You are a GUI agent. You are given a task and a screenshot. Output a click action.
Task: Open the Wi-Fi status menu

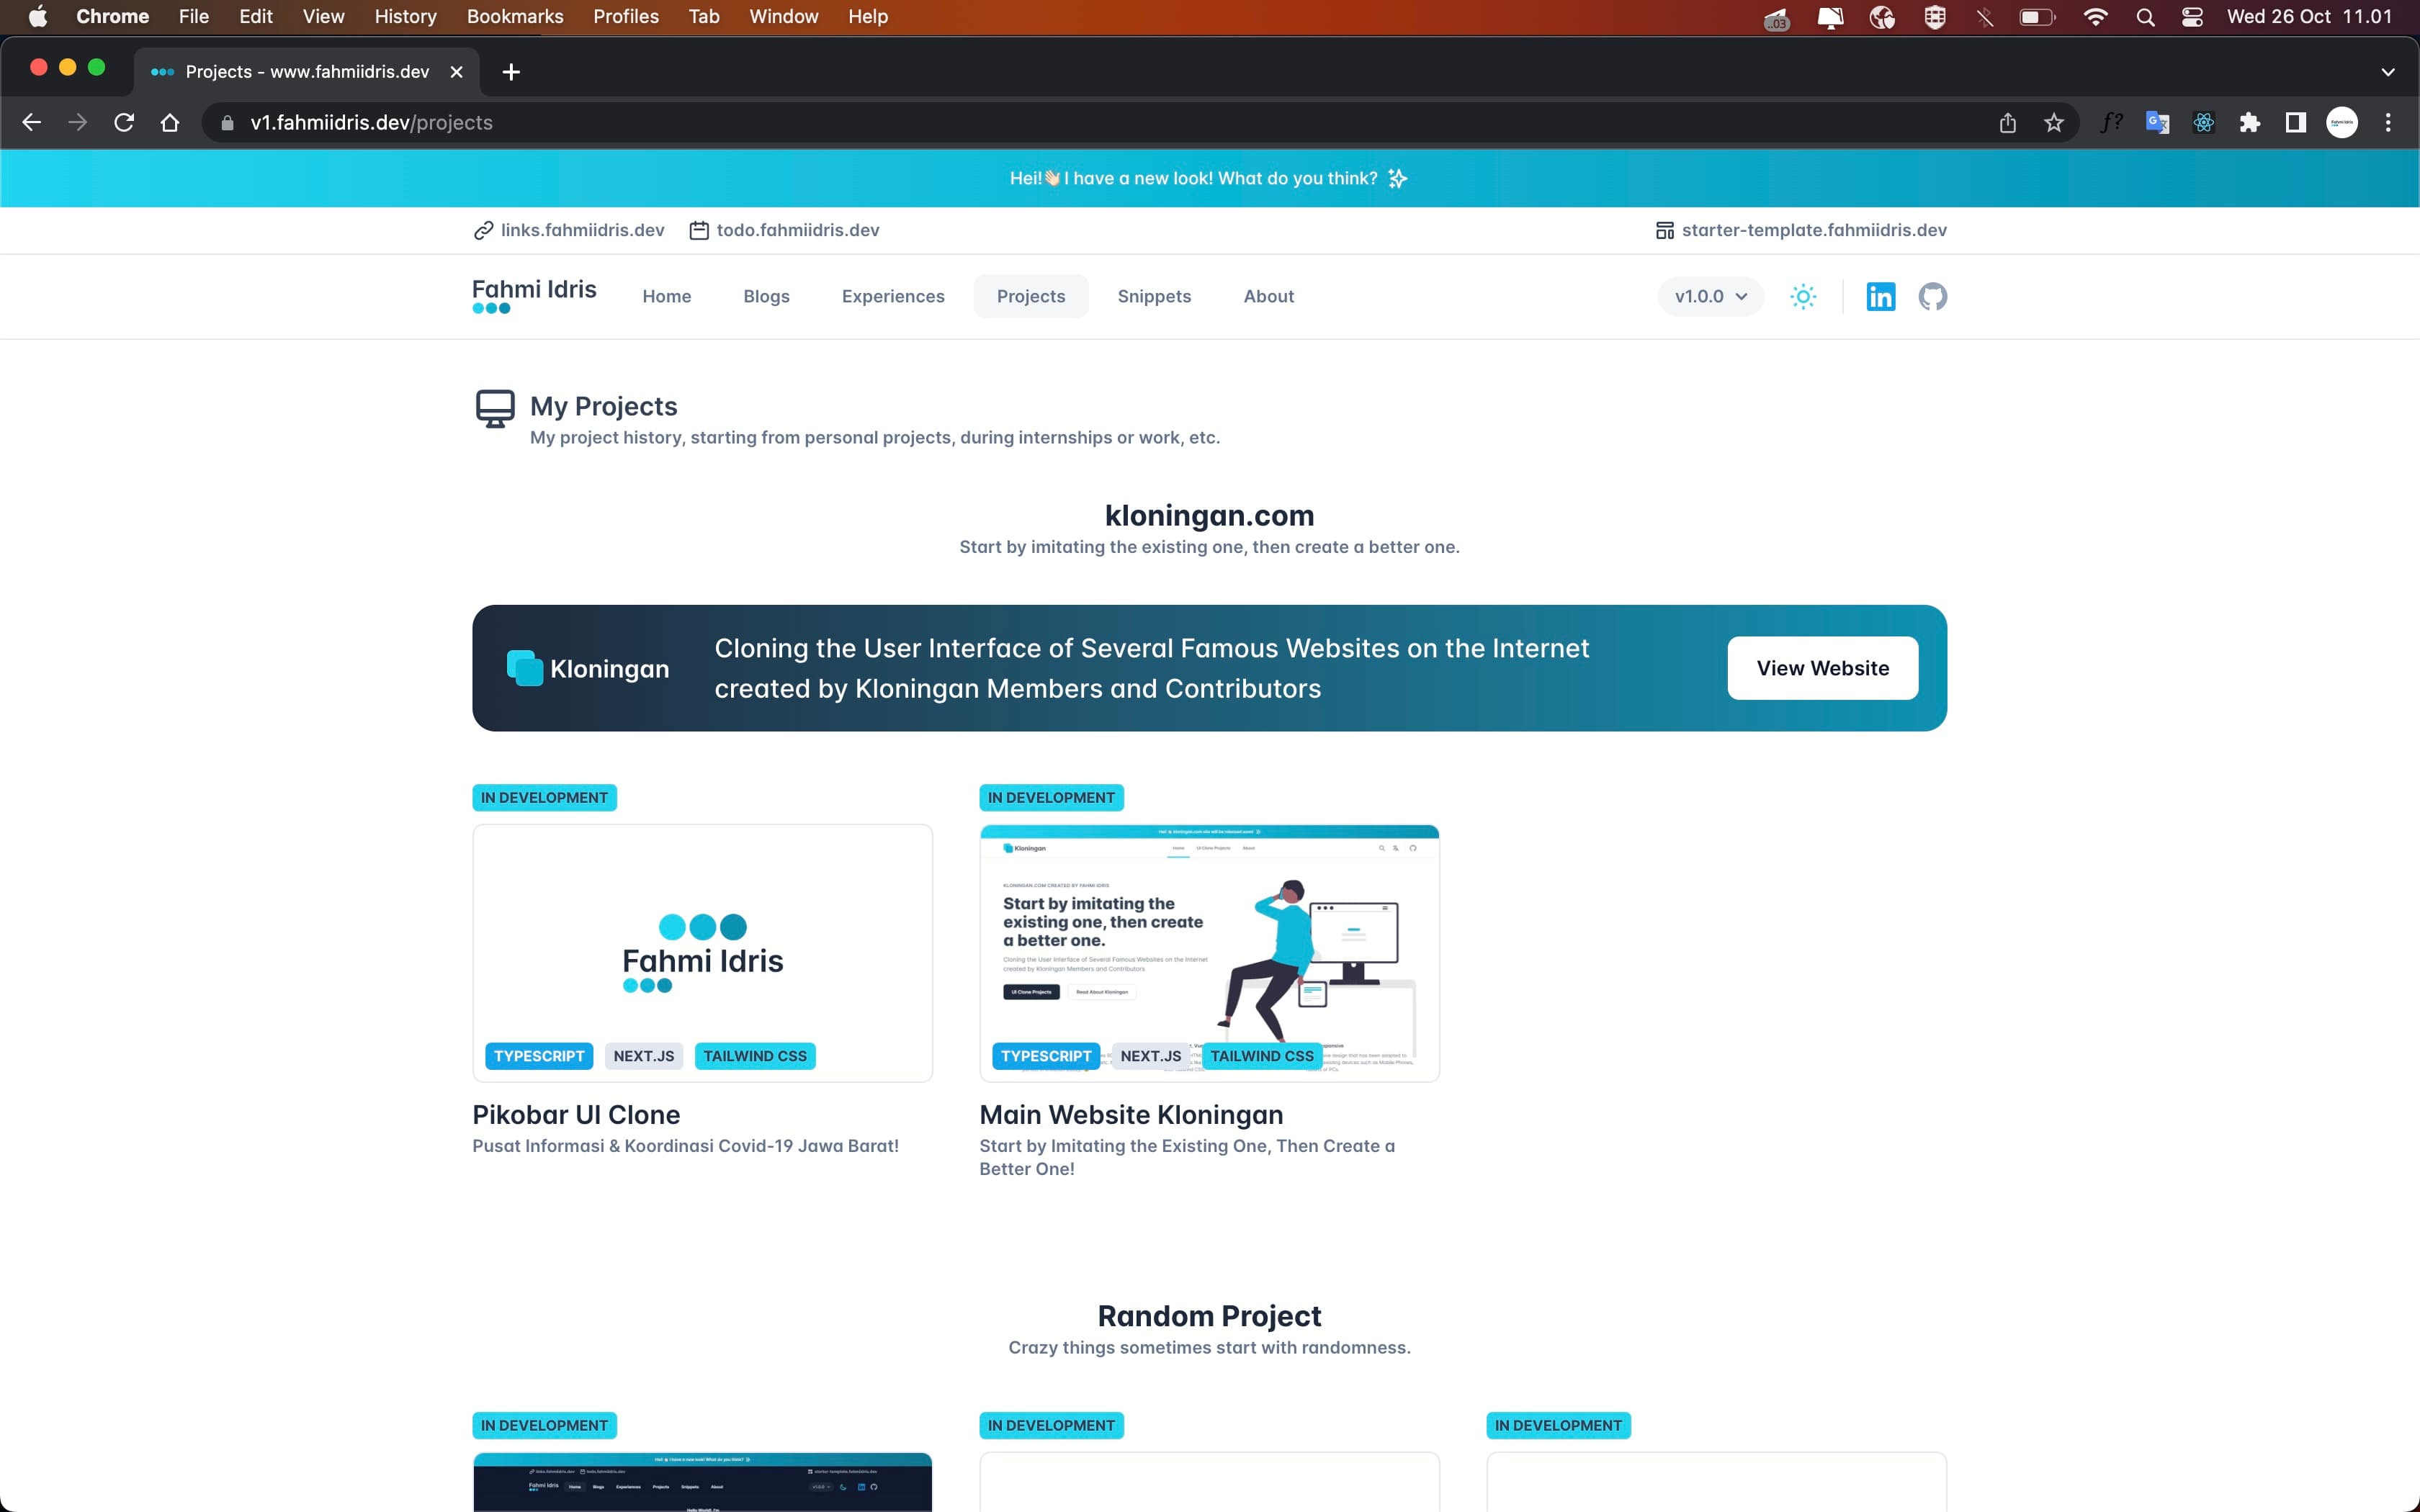(2095, 16)
